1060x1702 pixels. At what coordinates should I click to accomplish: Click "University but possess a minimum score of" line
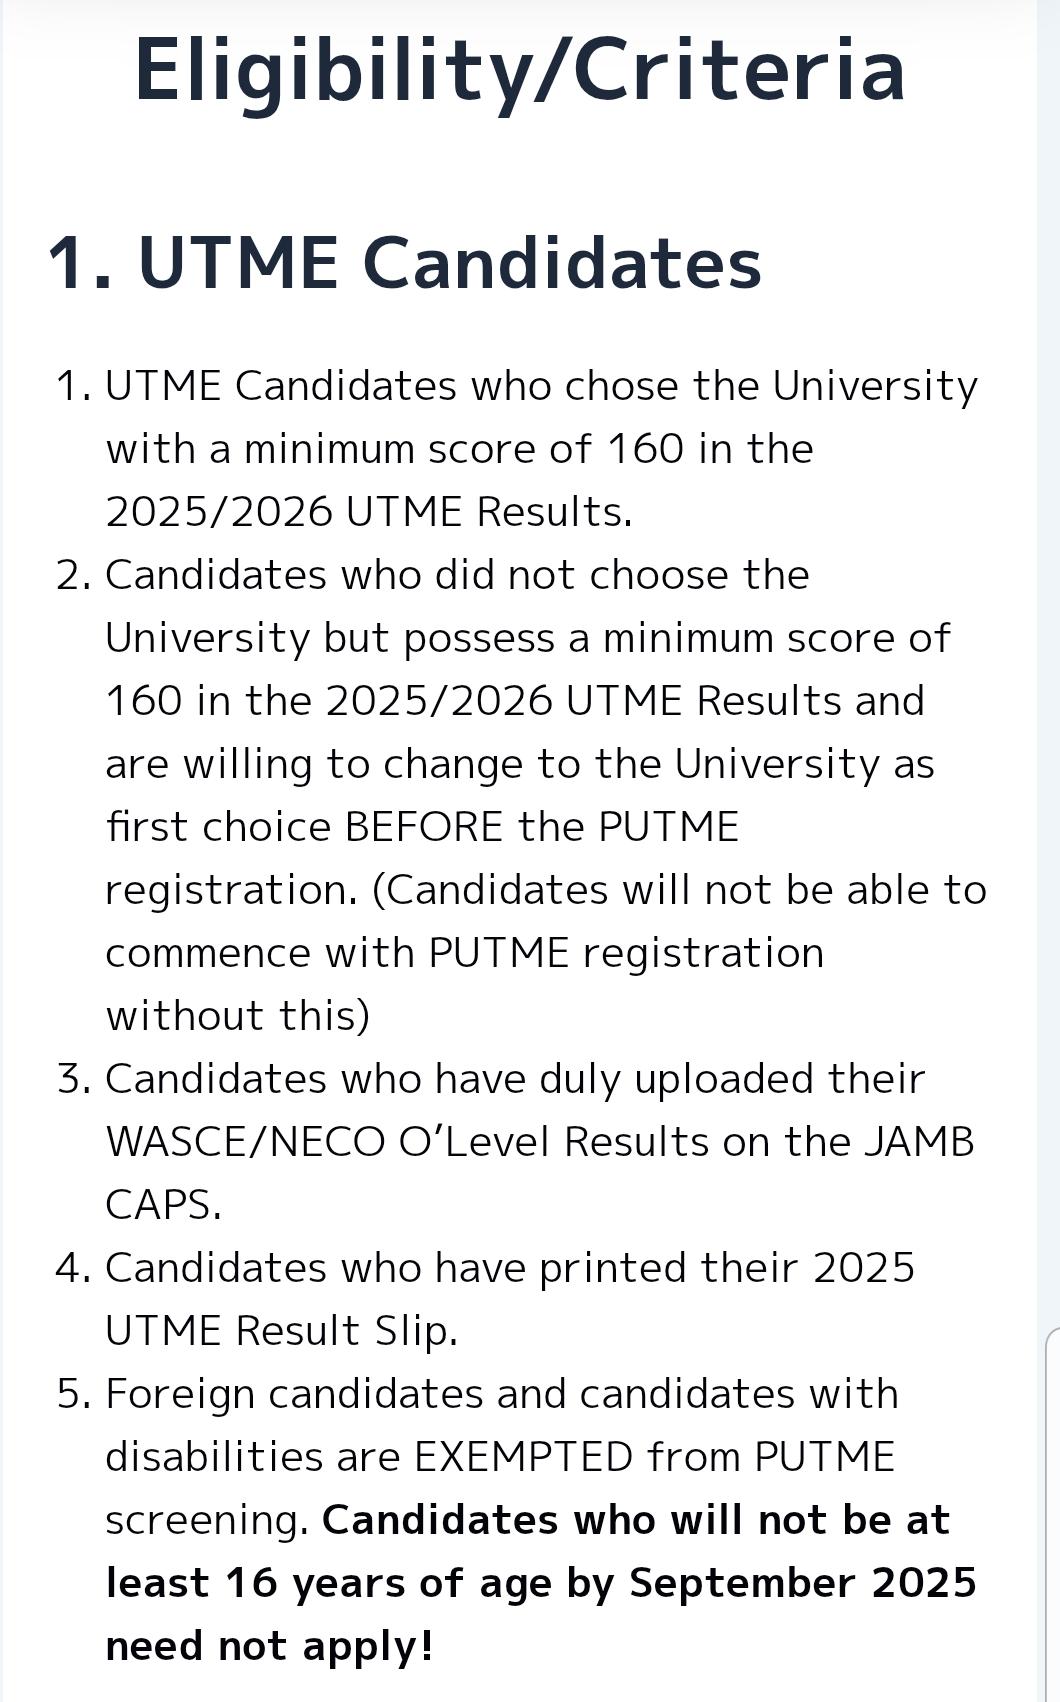[527, 638]
